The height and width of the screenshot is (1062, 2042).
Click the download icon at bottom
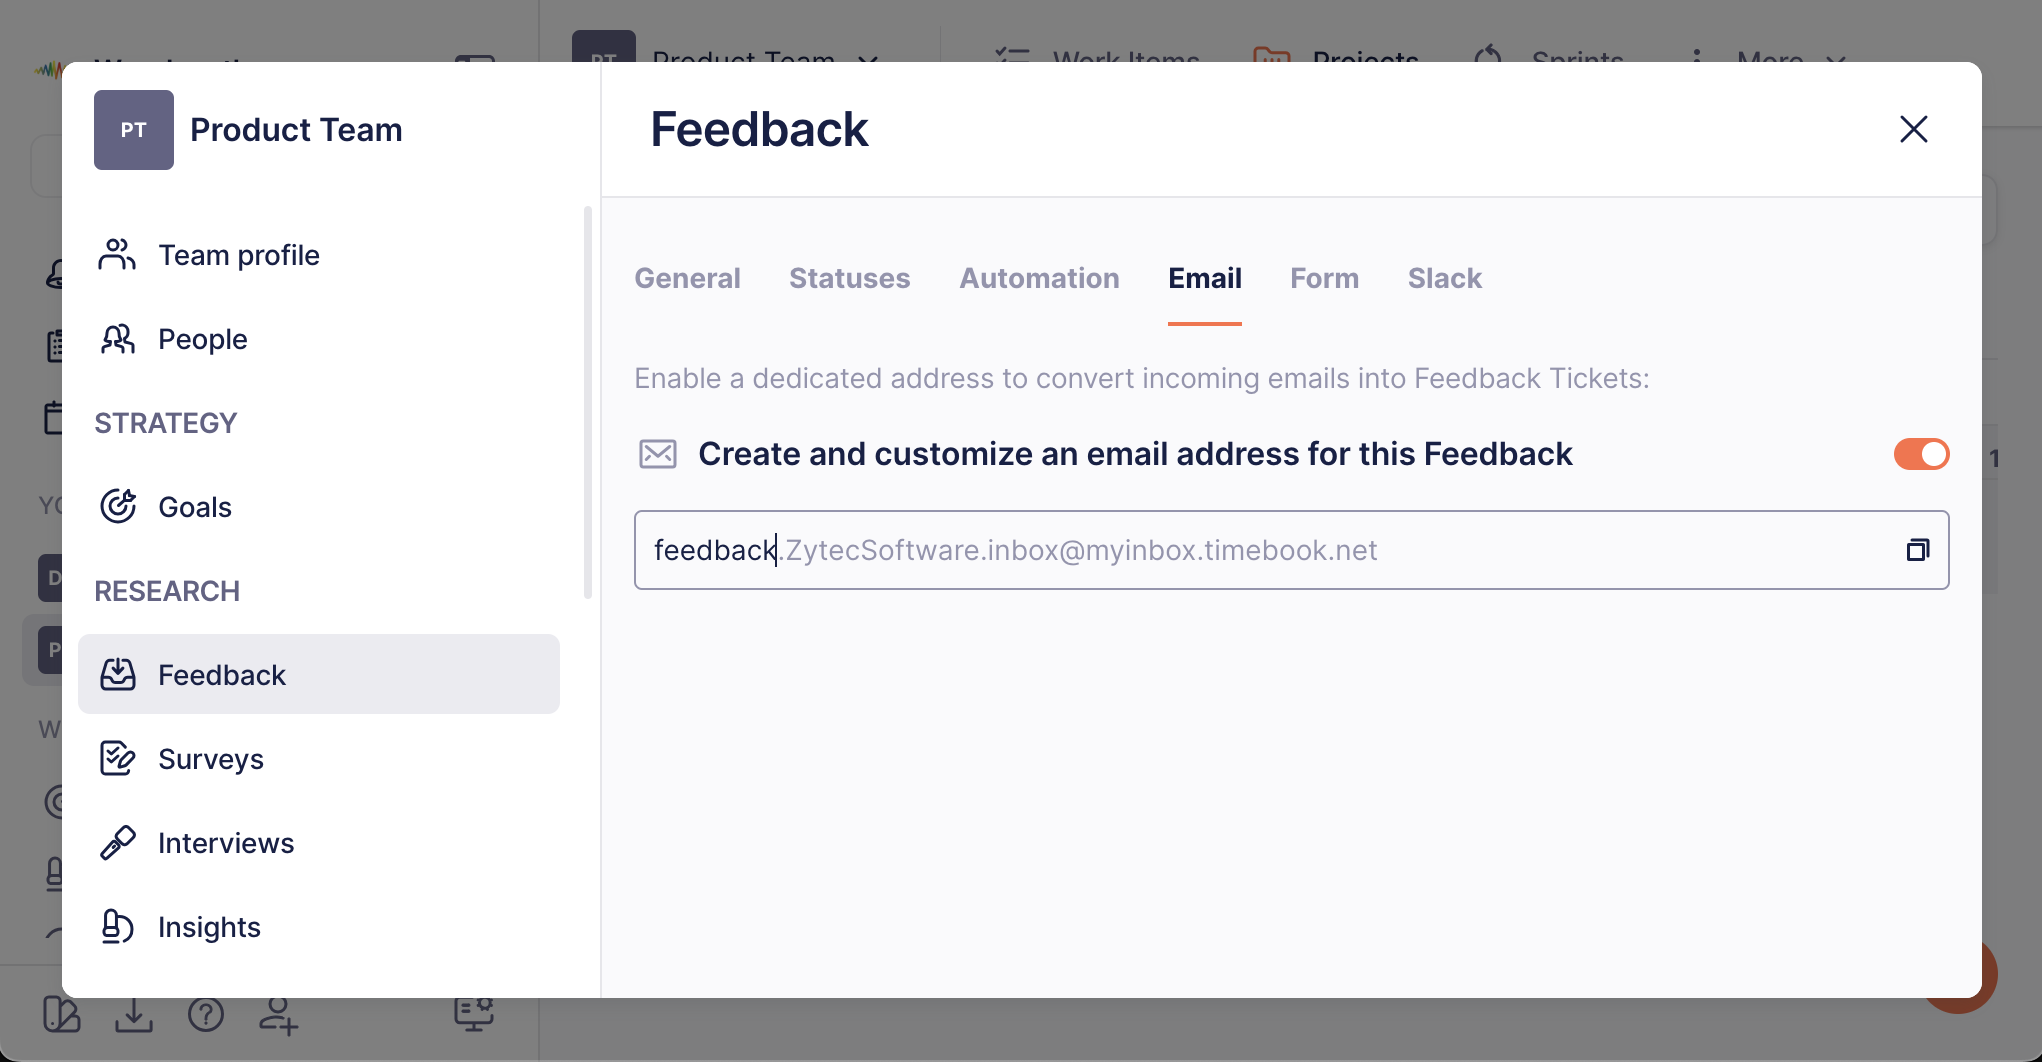click(133, 1015)
